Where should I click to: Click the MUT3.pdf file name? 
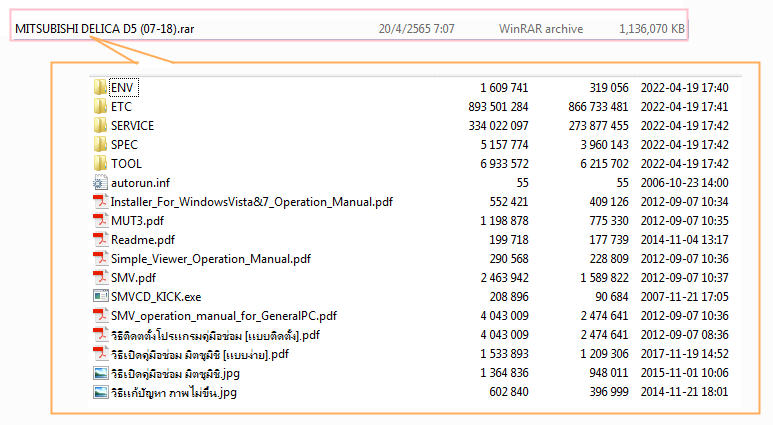pyautogui.click(x=137, y=221)
